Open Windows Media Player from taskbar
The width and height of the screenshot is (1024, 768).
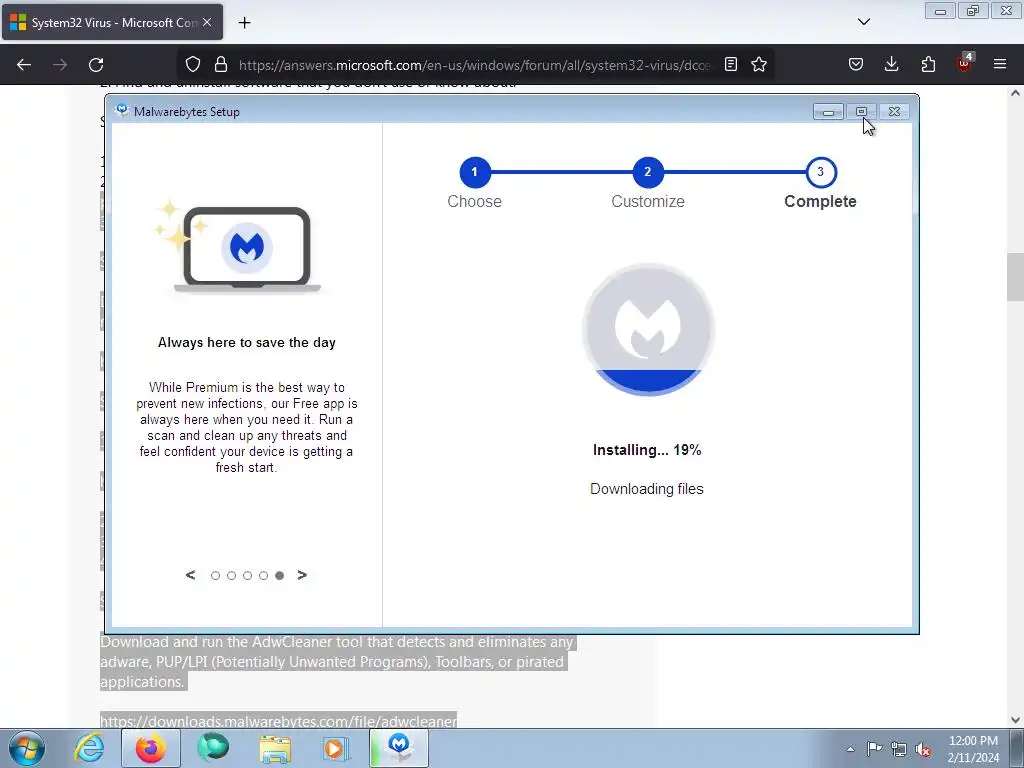336,748
